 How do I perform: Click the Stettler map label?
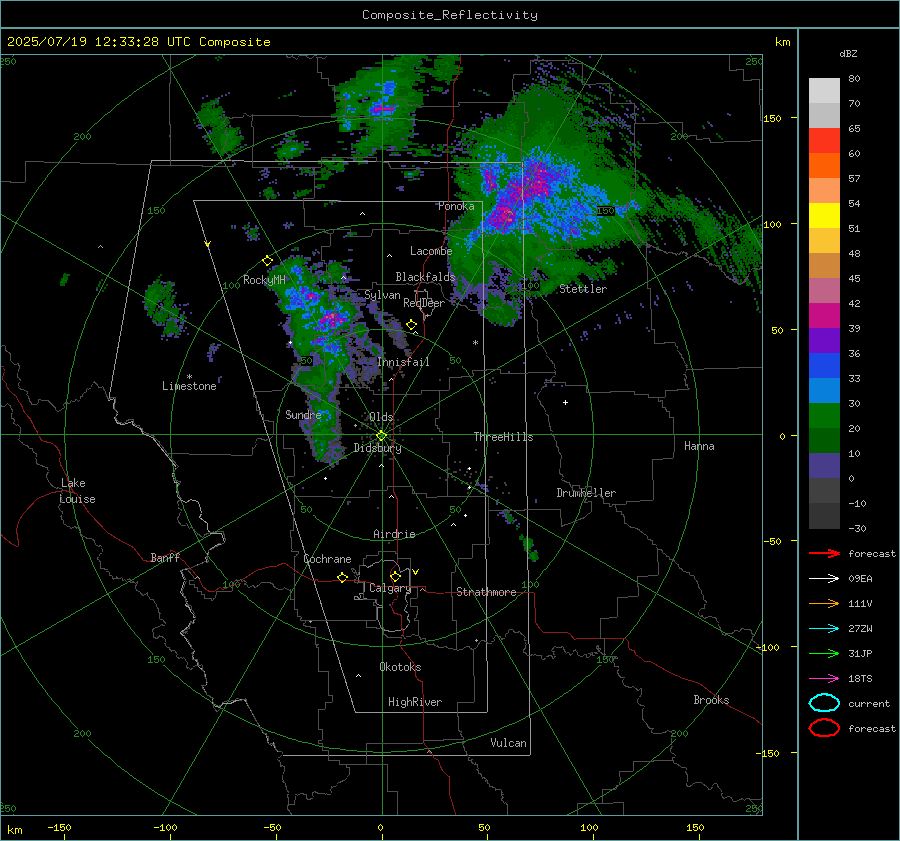583,289
